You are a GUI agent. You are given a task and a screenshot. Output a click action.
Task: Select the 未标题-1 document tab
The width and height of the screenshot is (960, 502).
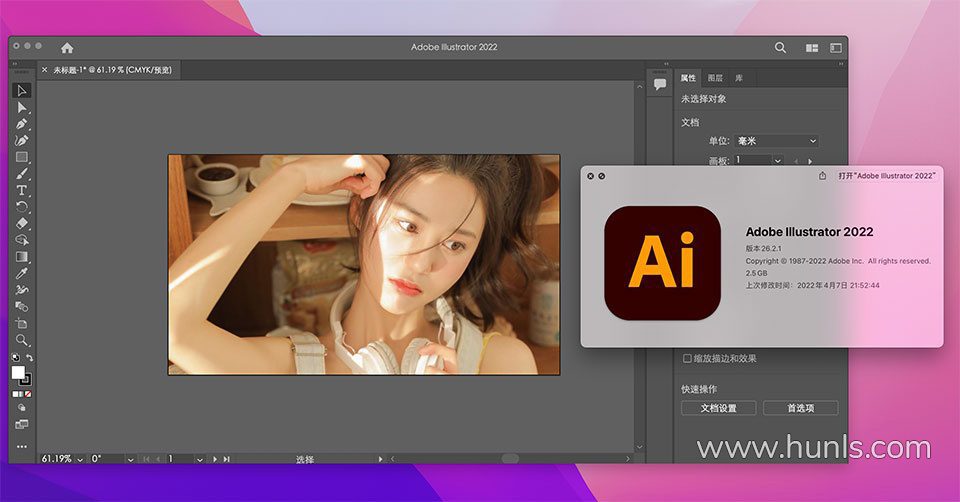(x=113, y=70)
